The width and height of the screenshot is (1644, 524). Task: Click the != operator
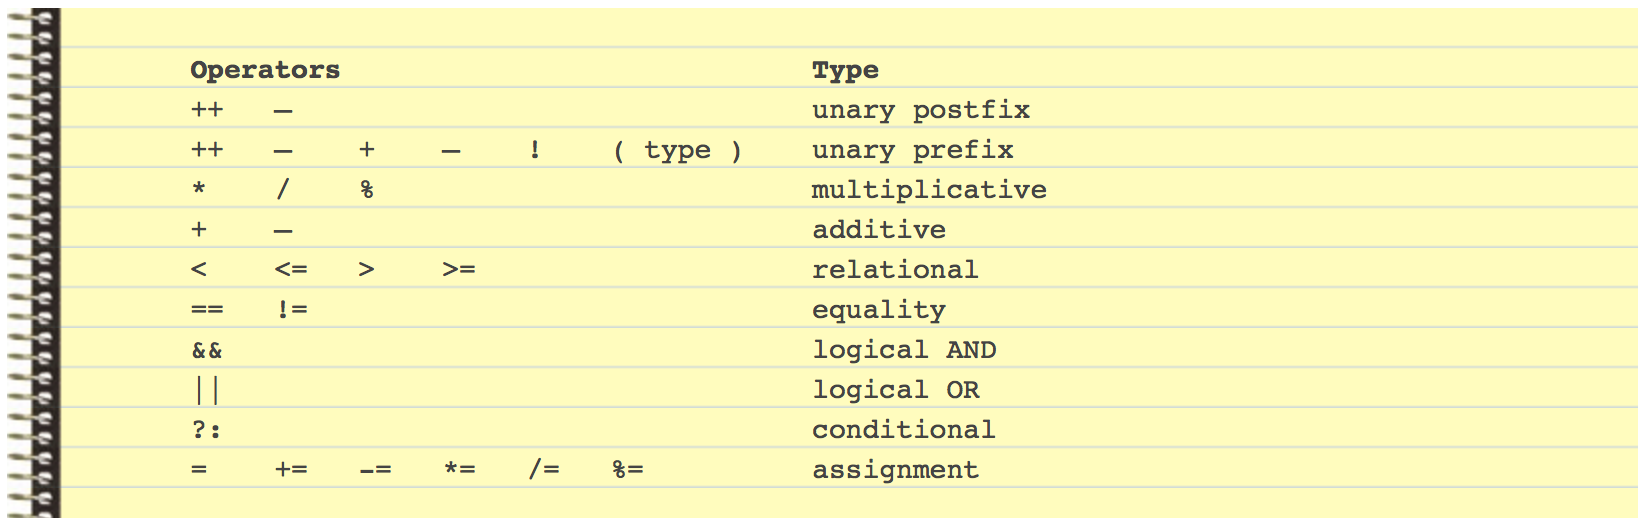point(291,310)
